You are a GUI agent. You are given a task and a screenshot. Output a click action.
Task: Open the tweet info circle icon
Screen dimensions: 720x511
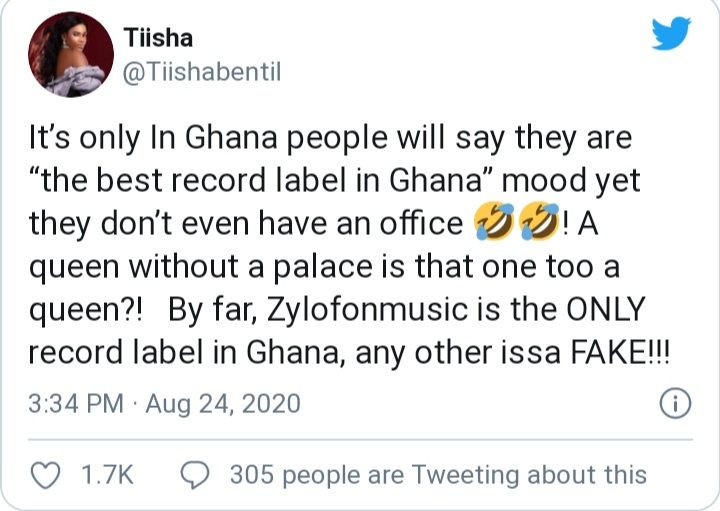pyautogui.click(x=677, y=404)
